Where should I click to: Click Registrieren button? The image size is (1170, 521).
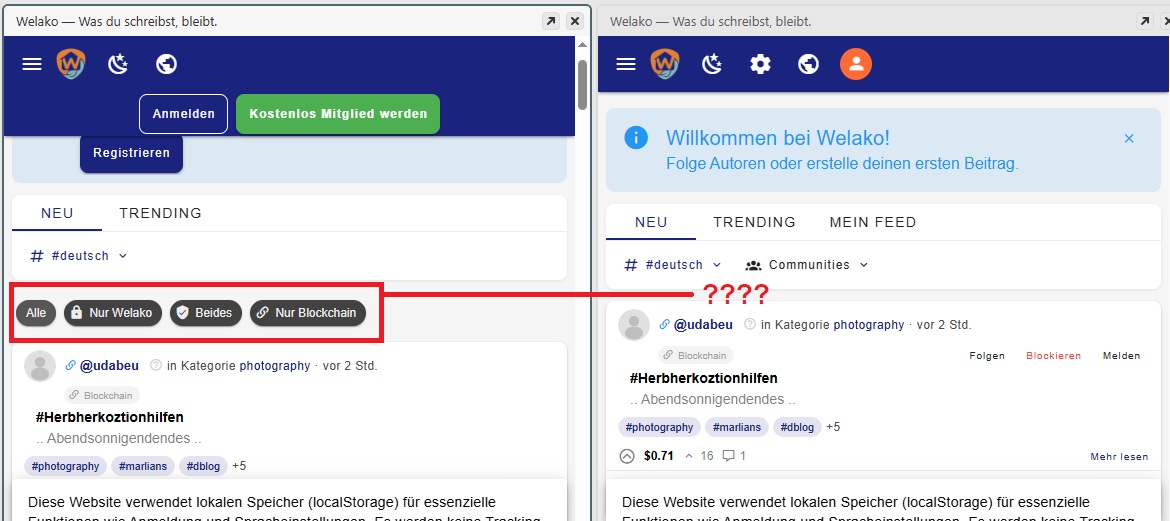(131, 153)
